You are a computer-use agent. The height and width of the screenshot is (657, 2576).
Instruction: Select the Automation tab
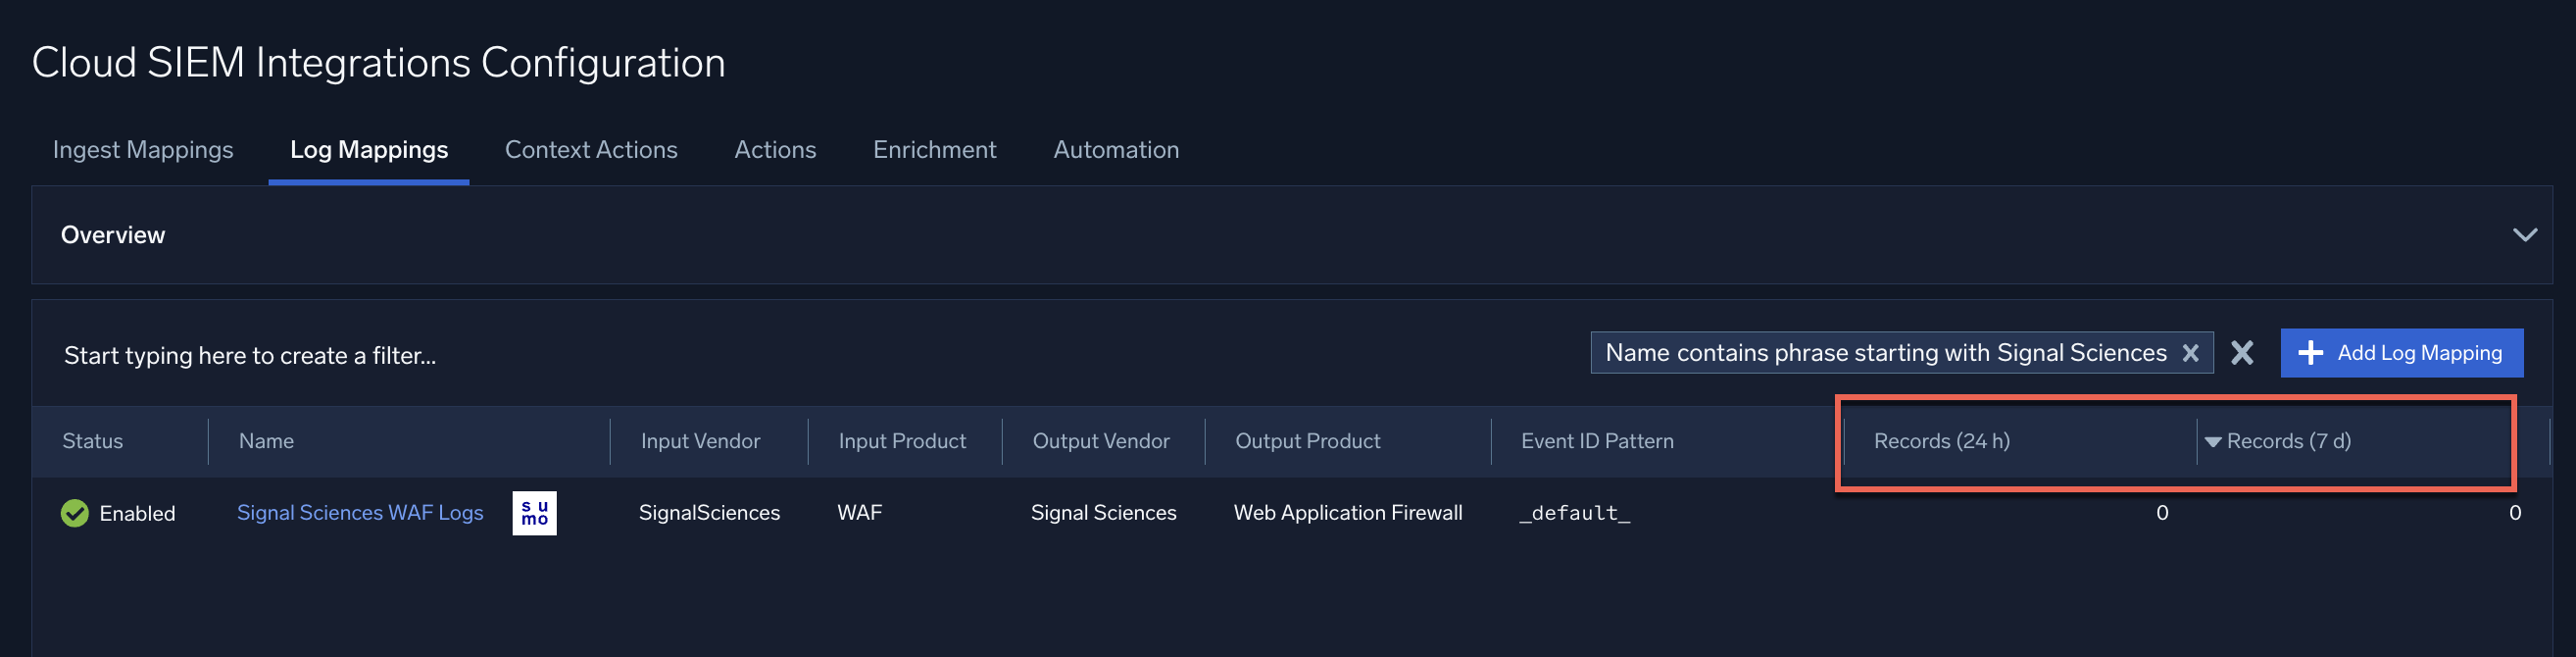point(1116,149)
